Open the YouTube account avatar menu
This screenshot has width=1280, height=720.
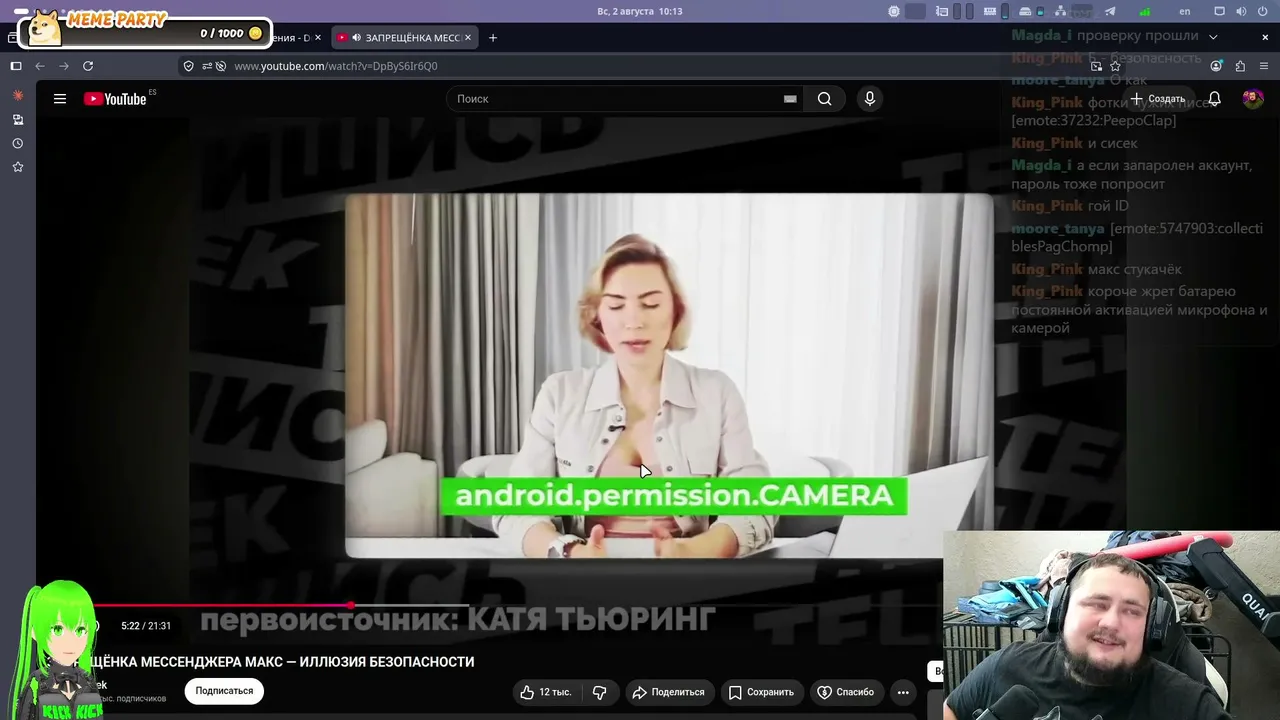tap(1252, 99)
